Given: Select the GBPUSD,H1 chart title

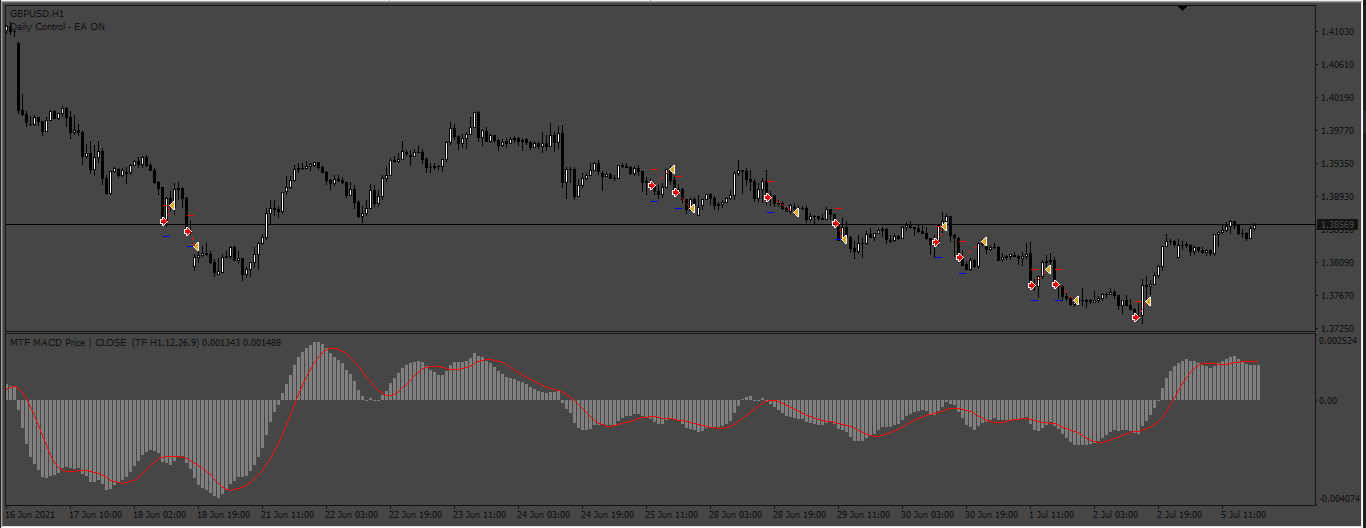Looking at the screenshot, I should click(35, 14).
